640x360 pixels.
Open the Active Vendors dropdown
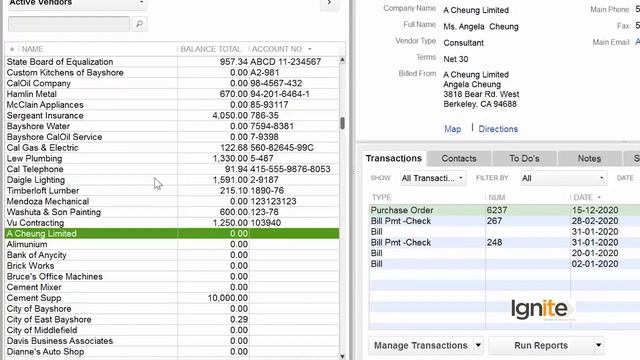[77, 4]
